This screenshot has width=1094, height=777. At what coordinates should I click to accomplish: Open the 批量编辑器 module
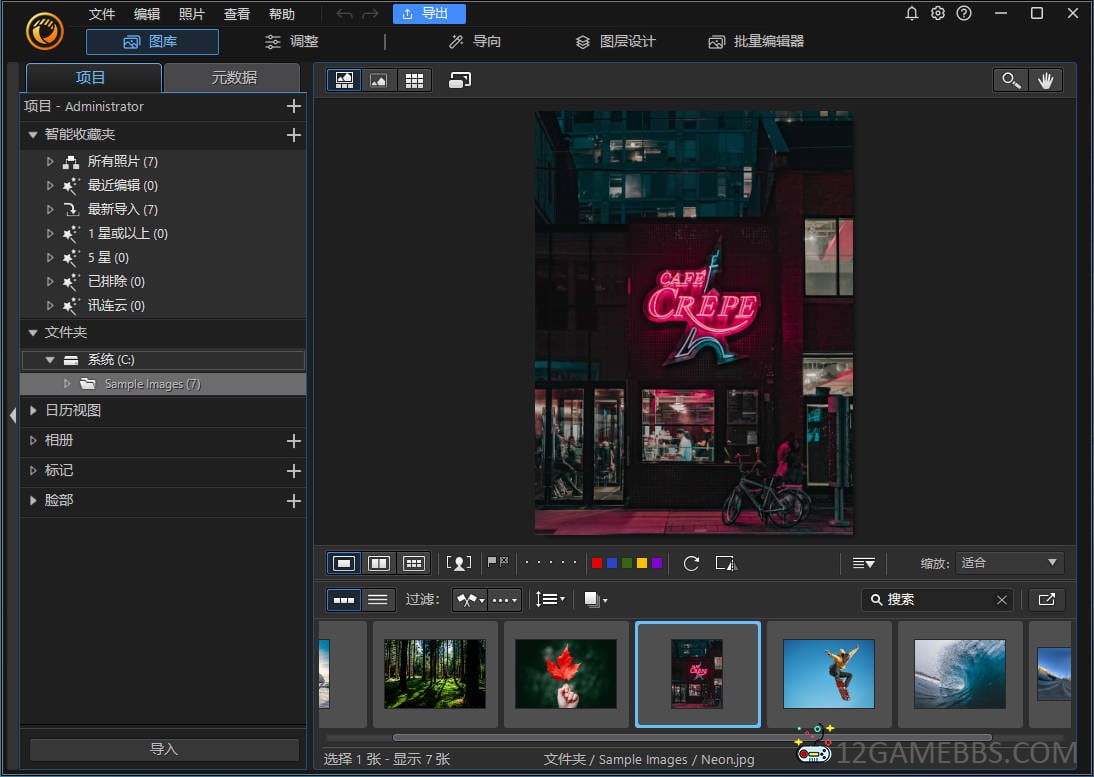[x=756, y=42]
